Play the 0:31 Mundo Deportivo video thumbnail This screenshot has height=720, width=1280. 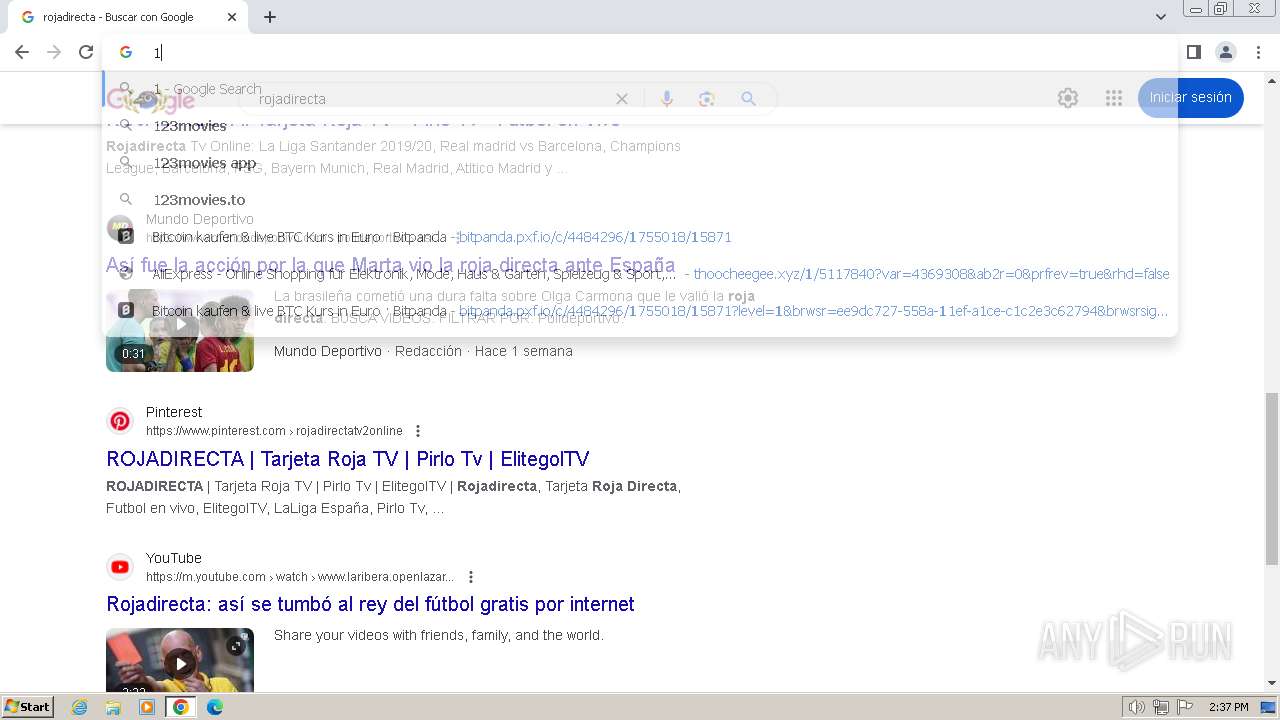pos(180,330)
